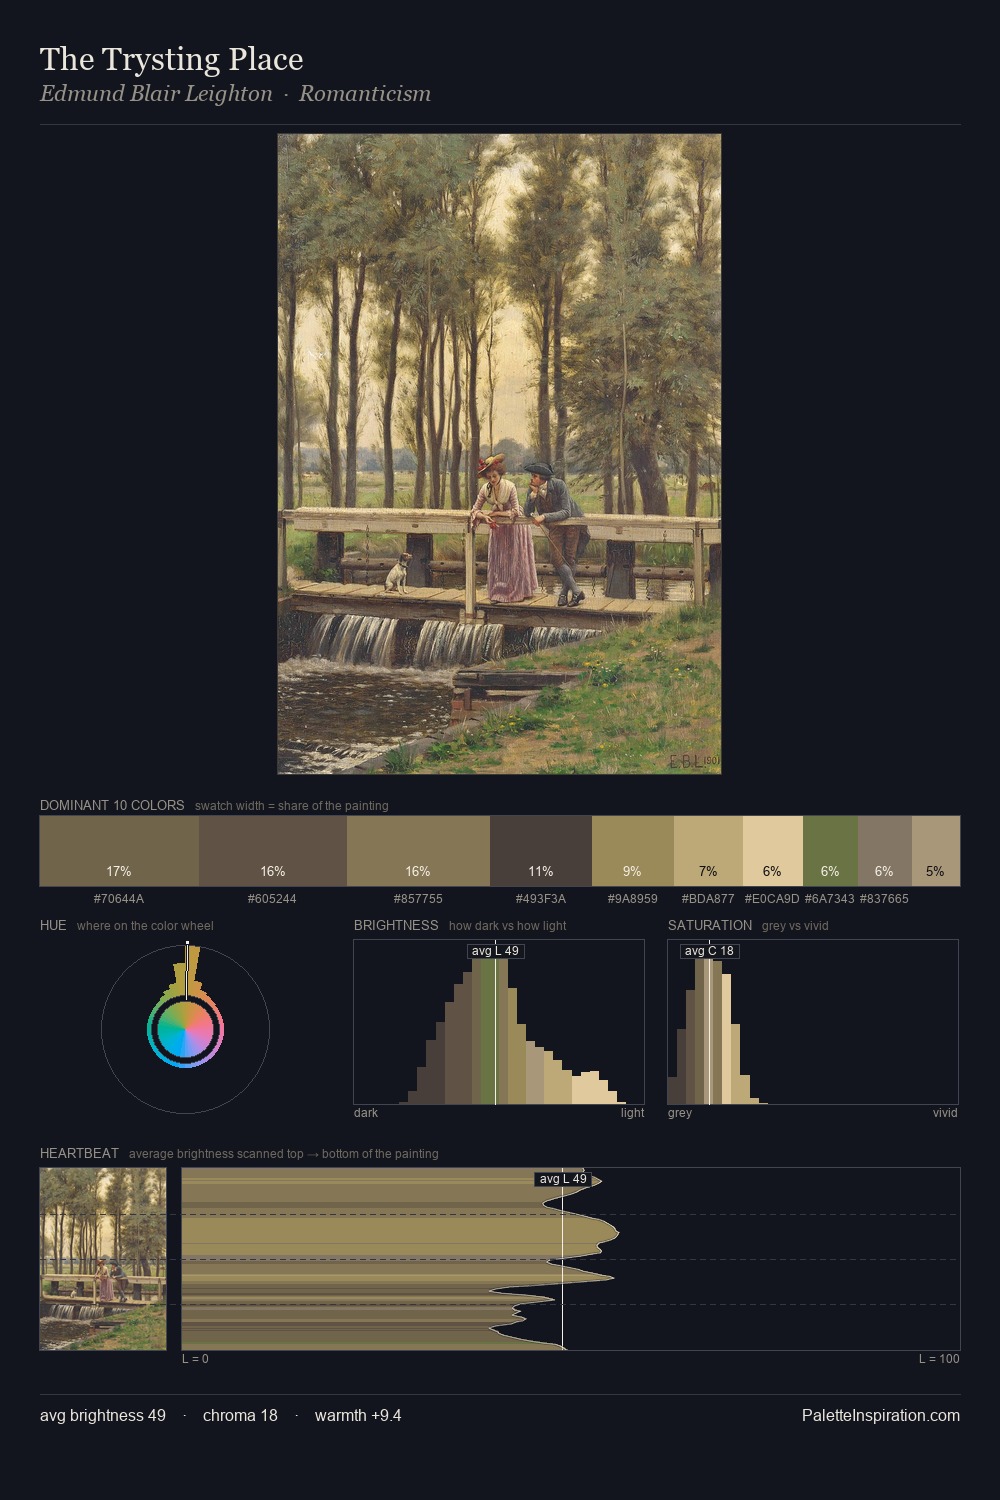Image resolution: width=1000 pixels, height=1500 pixels.
Task: Click the 'L = 100' axis label
Action: coord(939,1359)
